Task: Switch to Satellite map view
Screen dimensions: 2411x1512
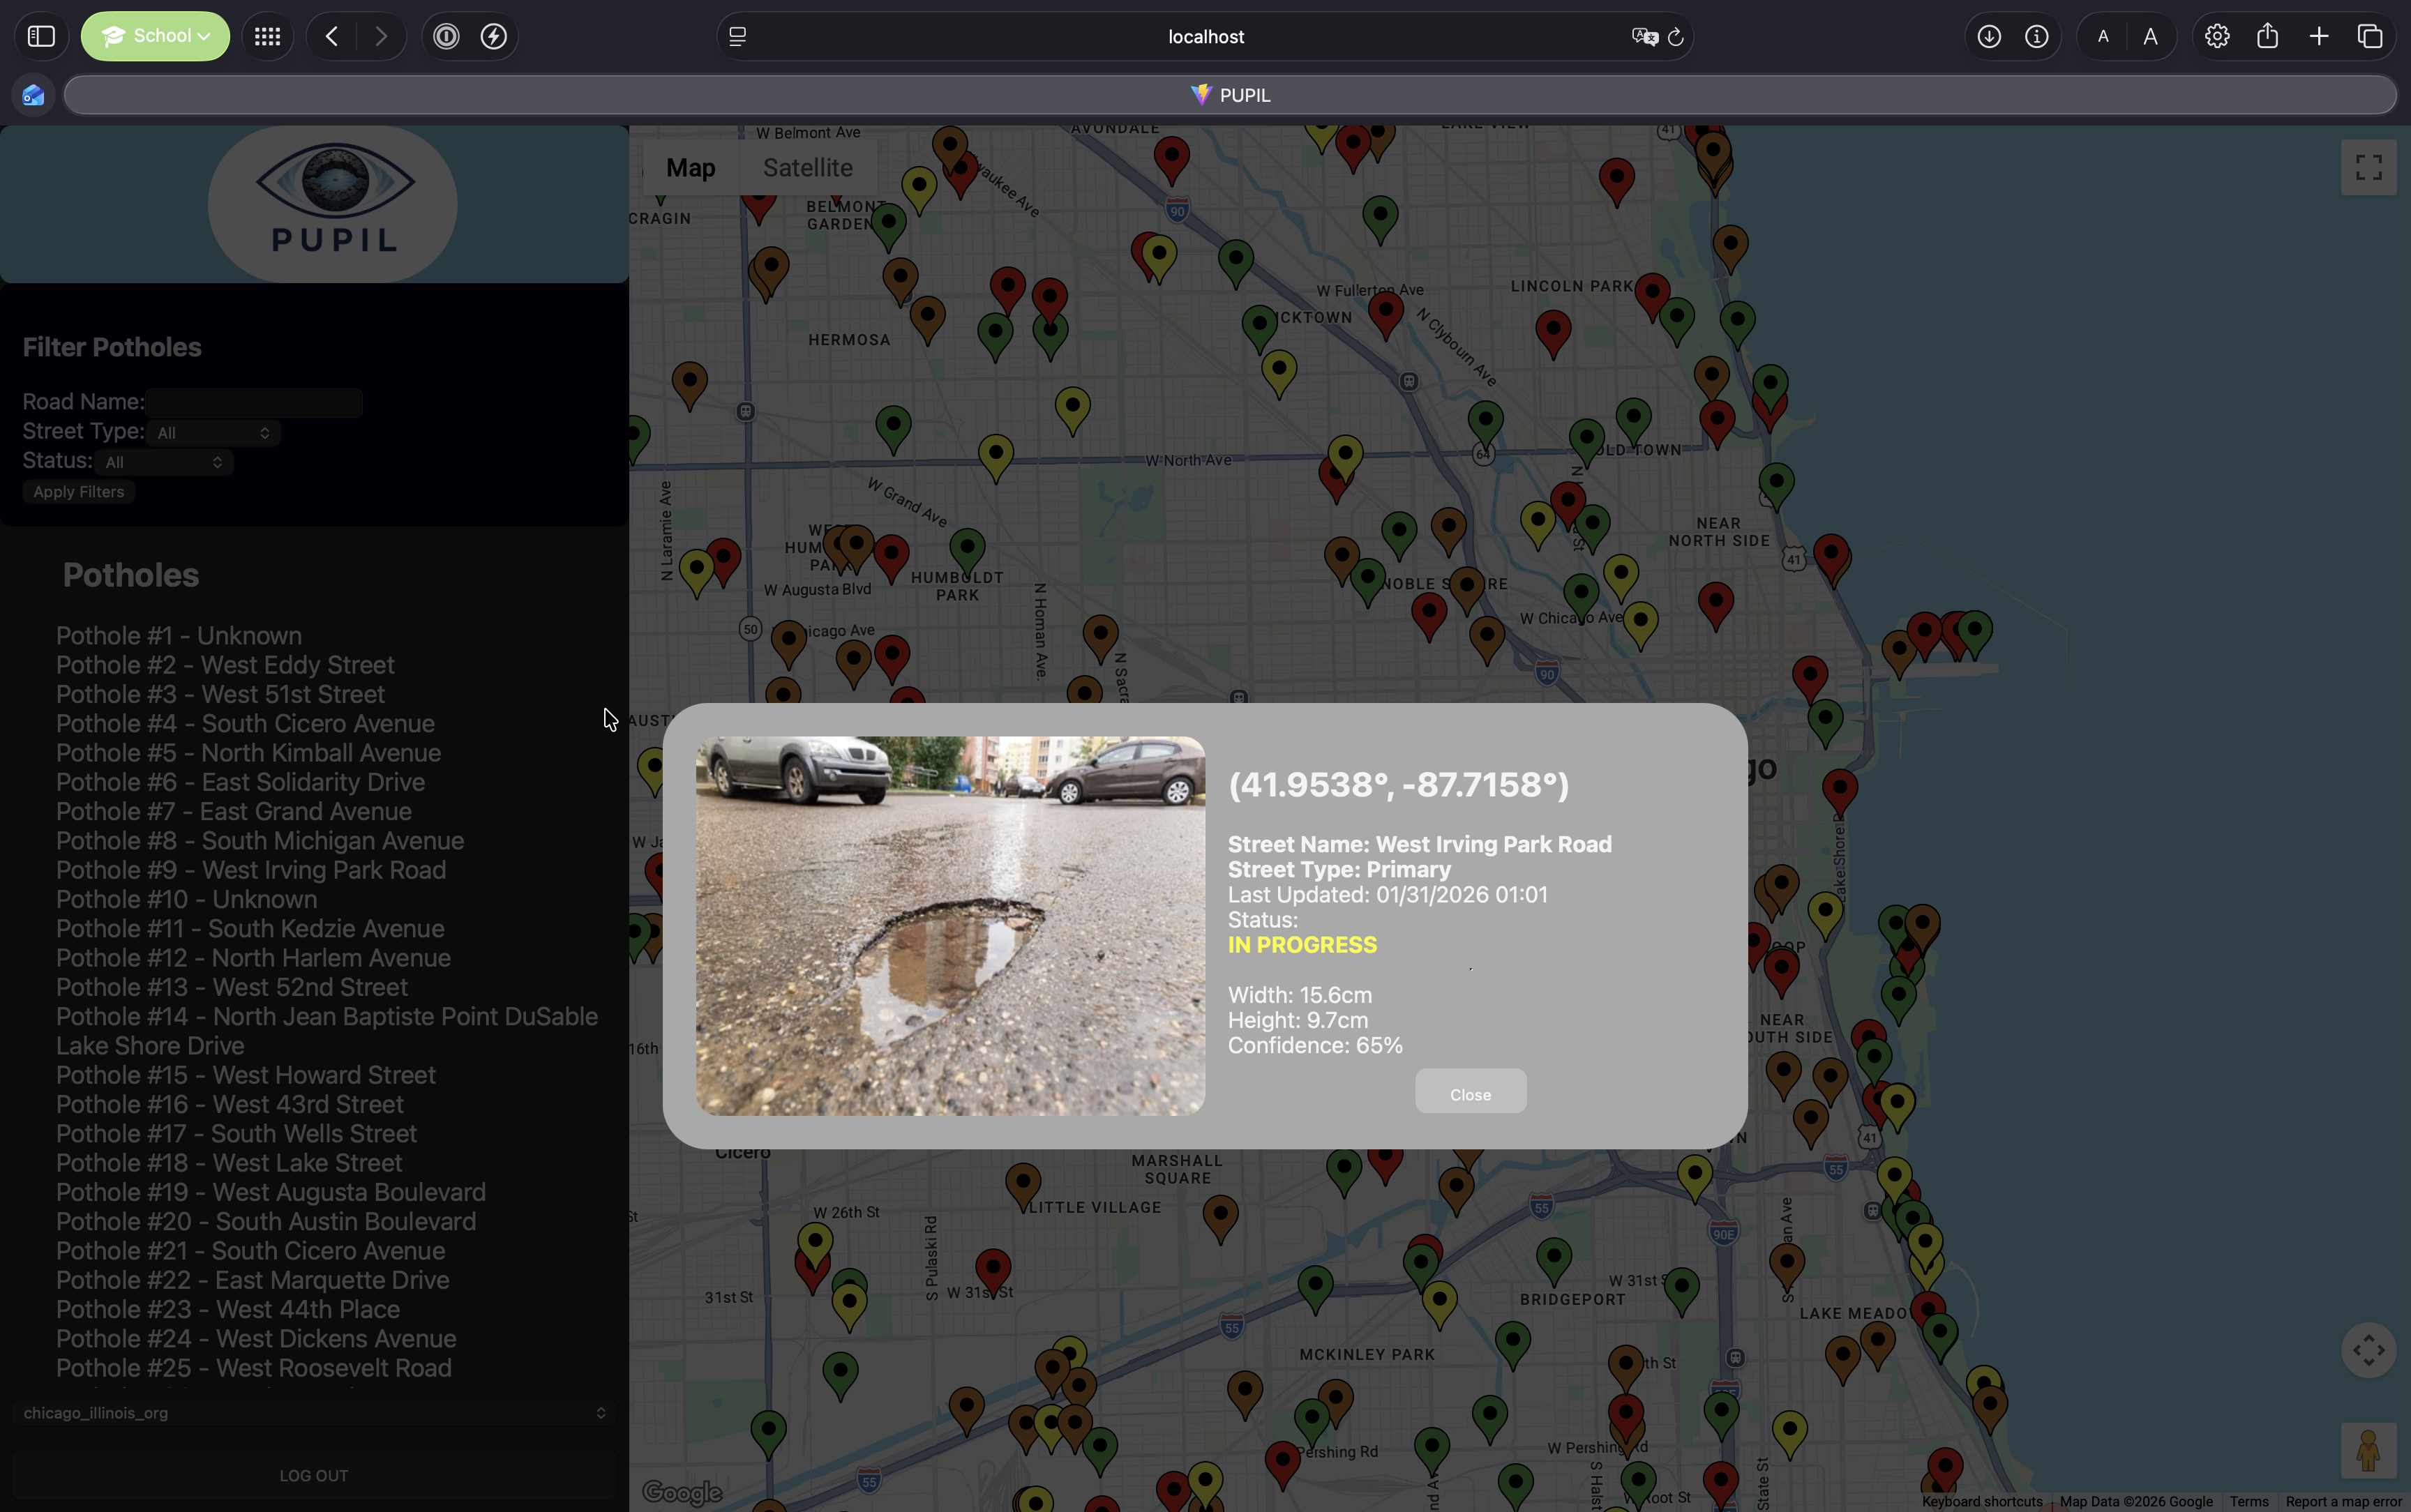Action: click(x=807, y=168)
